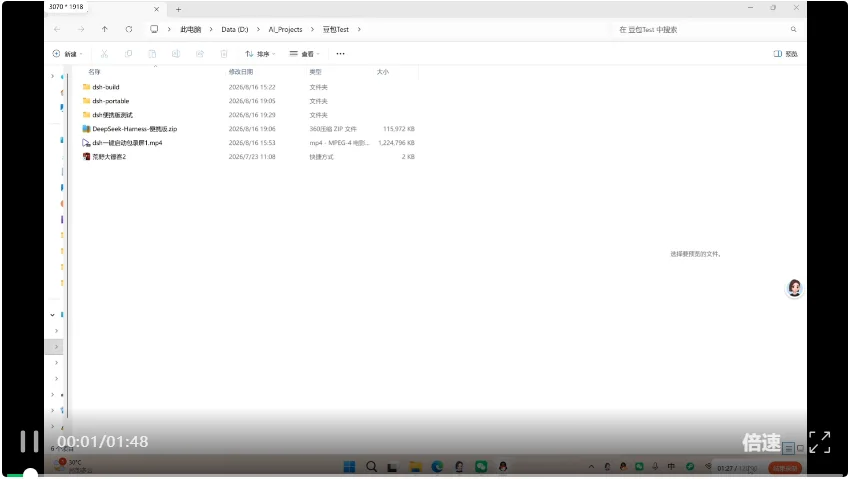Image resolution: width=849 pixels, height=479 pixels.
Task: Click the computer icon in address bar
Action: [x=154, y=29]
